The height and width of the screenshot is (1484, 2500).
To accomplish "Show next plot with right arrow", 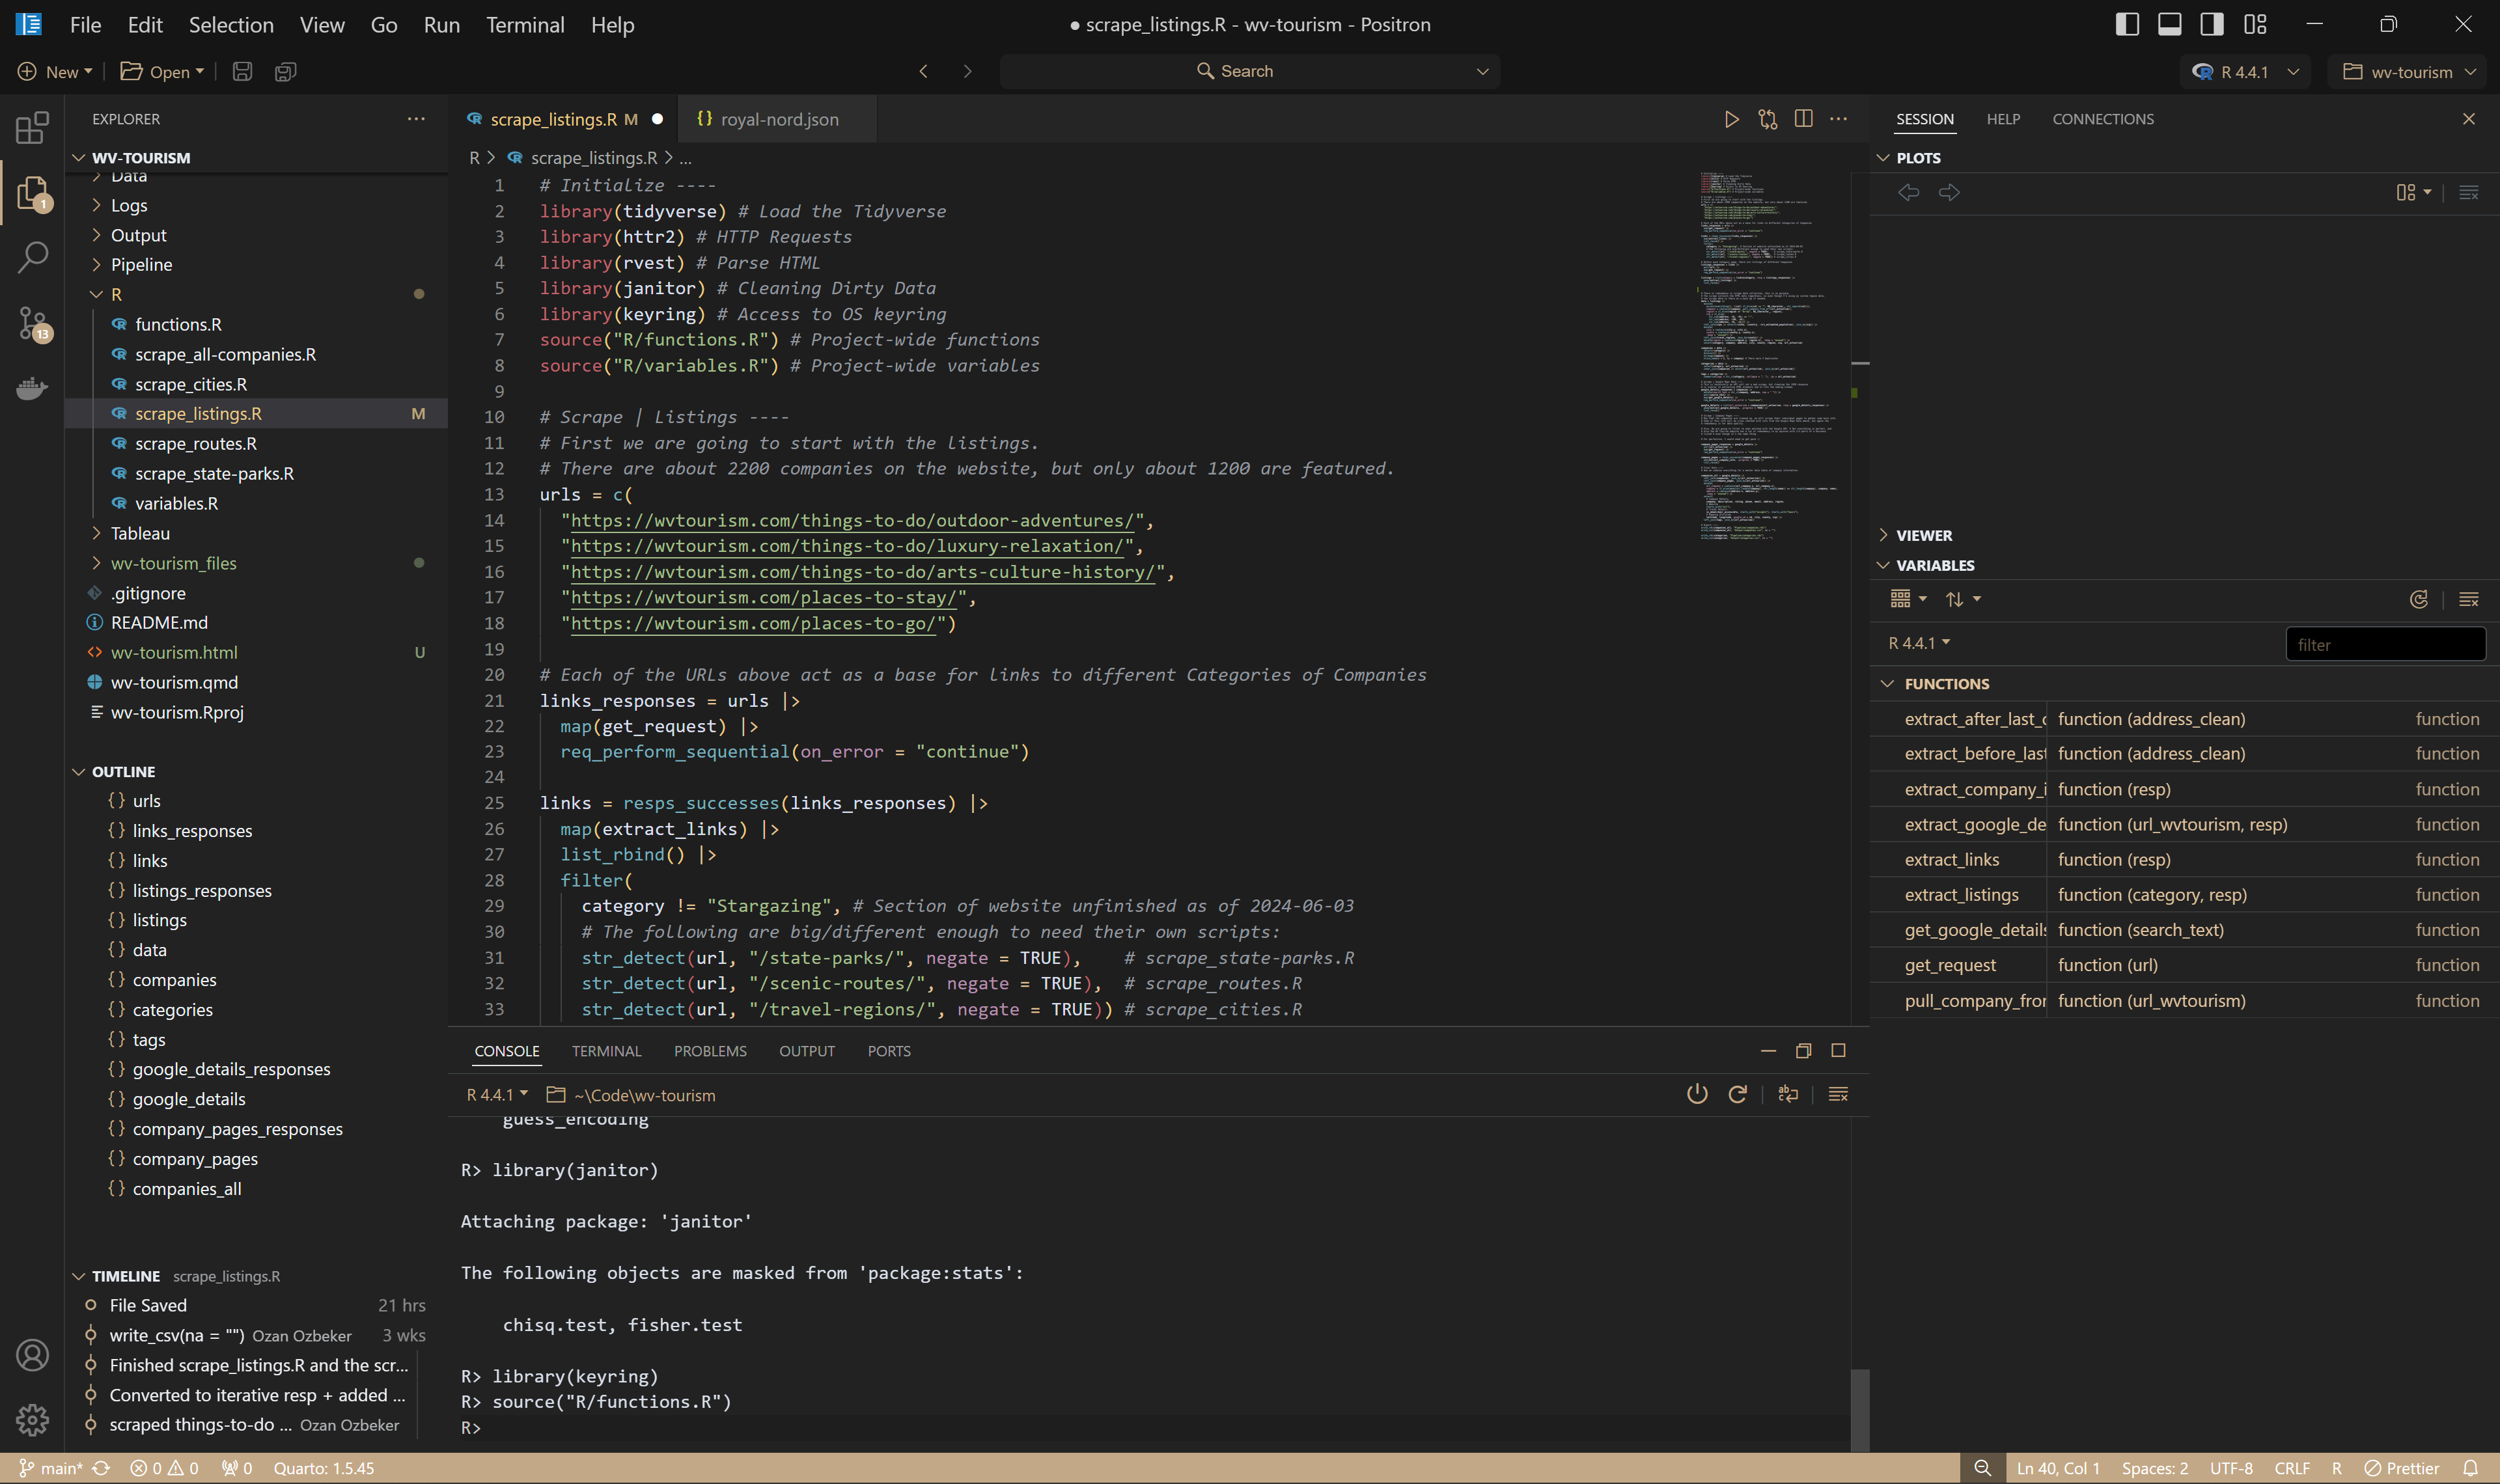I will tap(1949, 192).
